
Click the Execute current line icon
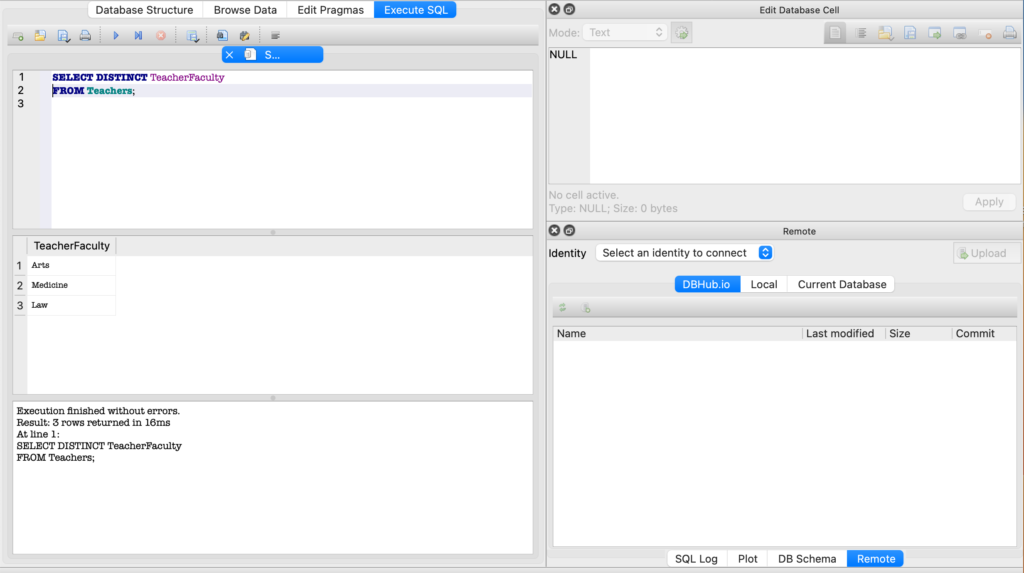tap(138, 36)
